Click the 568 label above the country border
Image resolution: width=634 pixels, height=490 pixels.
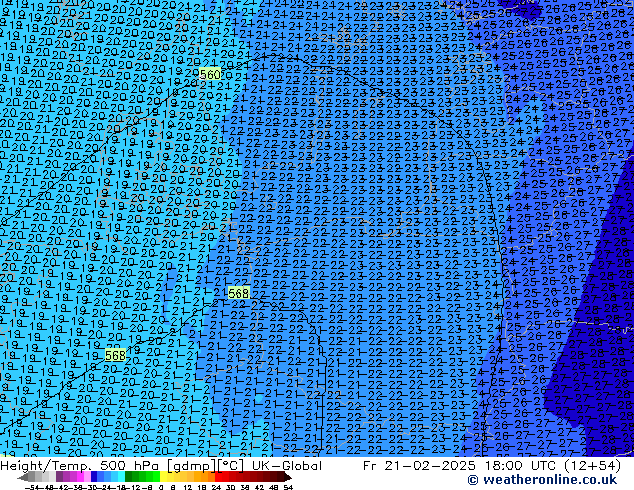point(238,293)
